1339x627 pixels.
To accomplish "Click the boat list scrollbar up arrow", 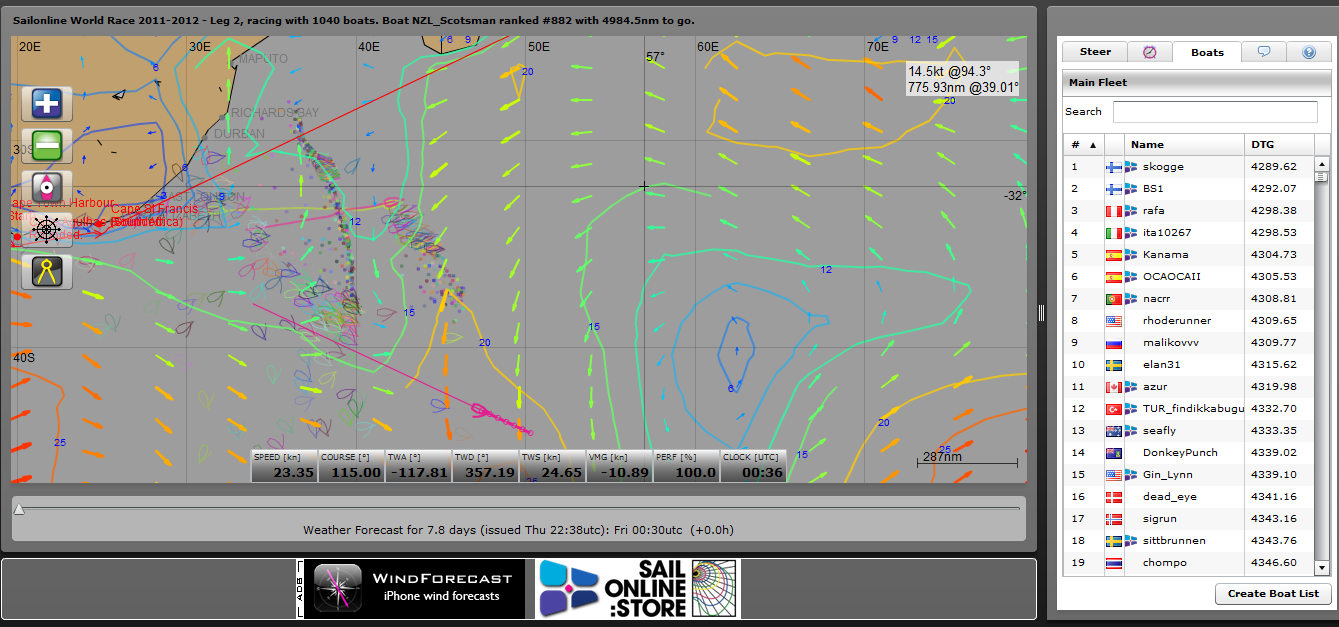I will (1321, 164).
